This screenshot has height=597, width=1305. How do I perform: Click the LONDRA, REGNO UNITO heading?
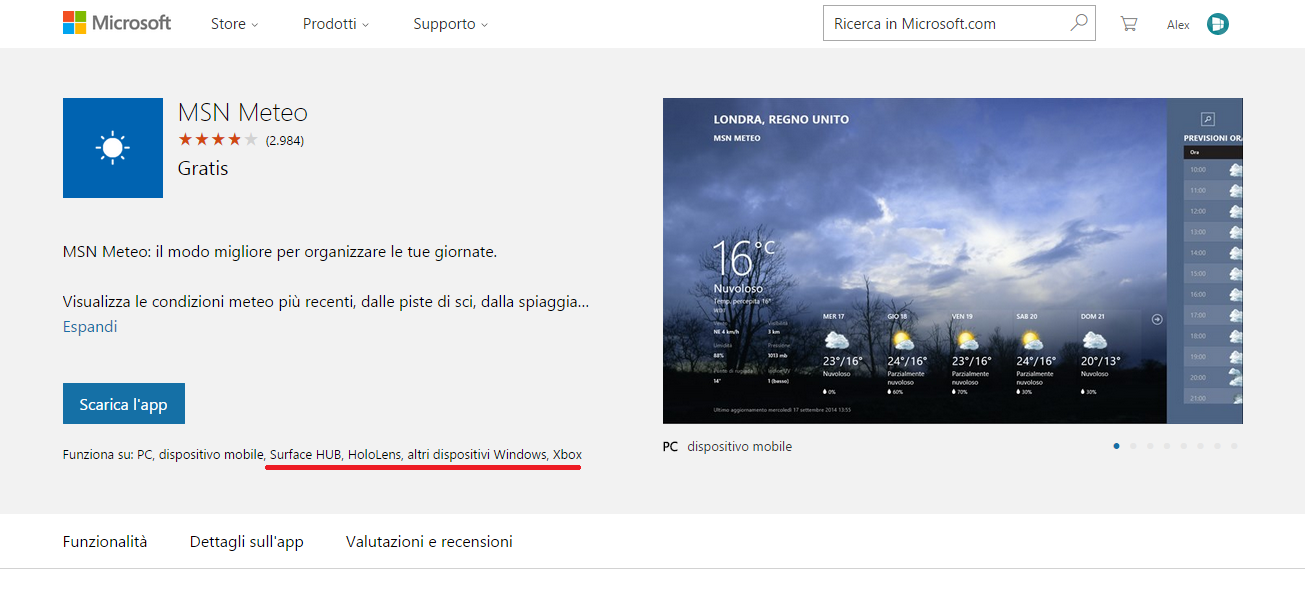781,119
